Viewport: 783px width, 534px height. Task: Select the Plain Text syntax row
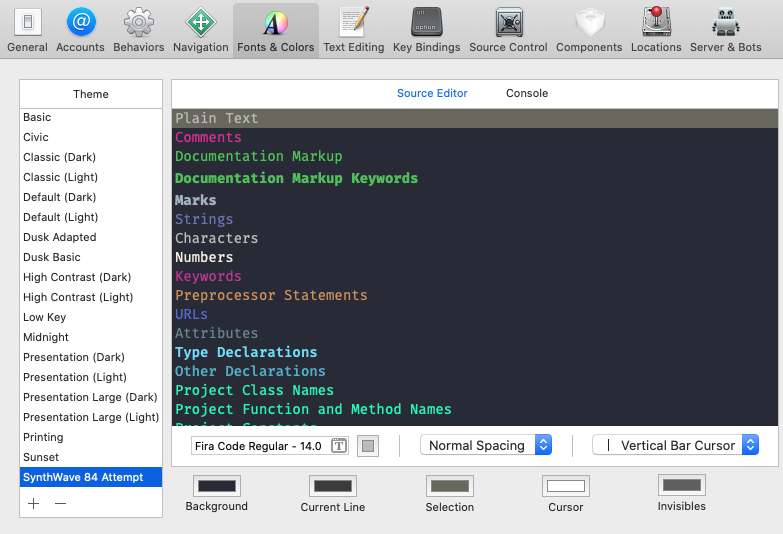475,118
